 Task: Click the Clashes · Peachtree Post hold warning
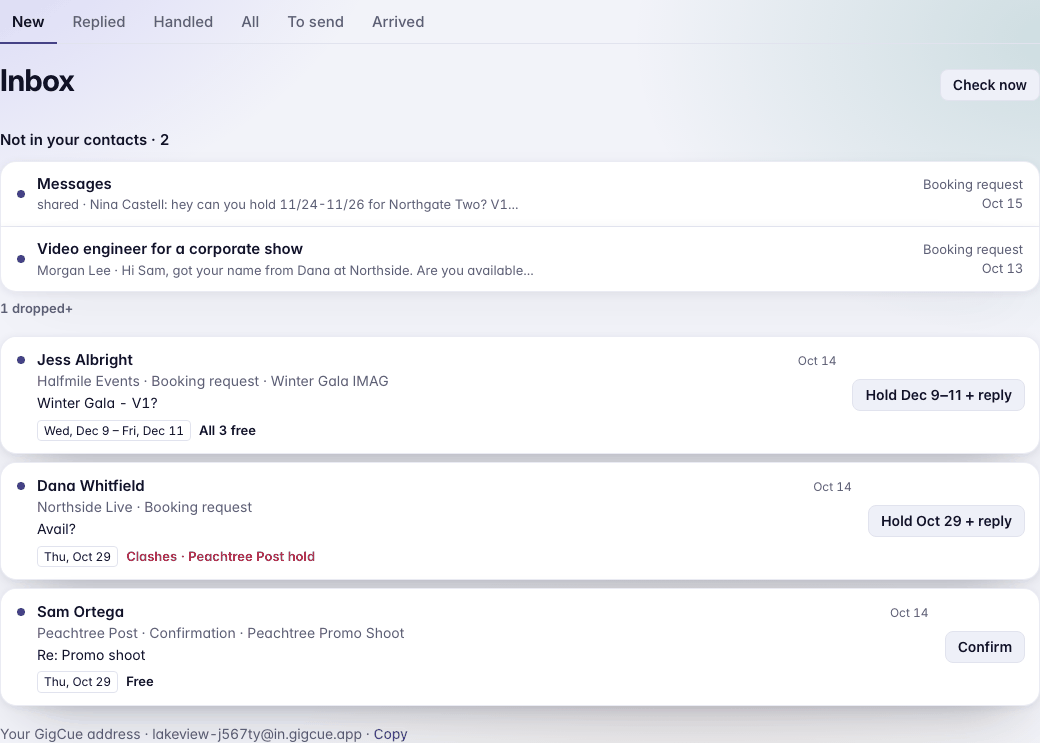point(220,557)
